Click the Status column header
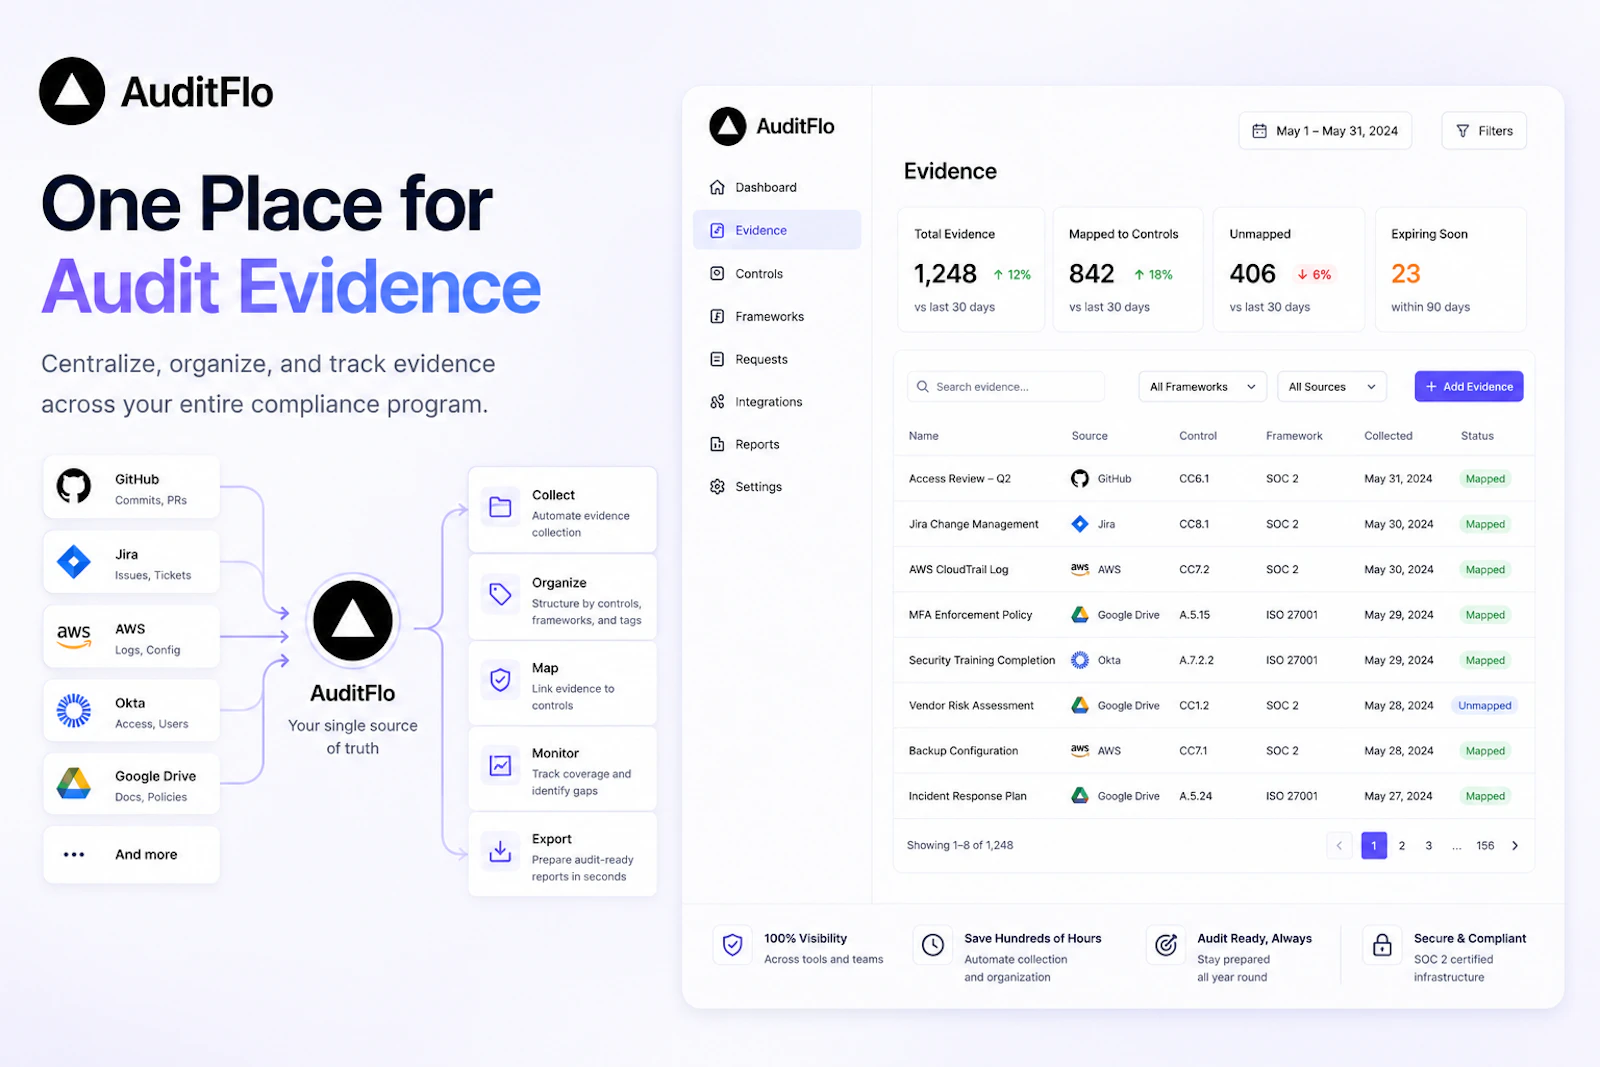 click(x=1477, y=436)
